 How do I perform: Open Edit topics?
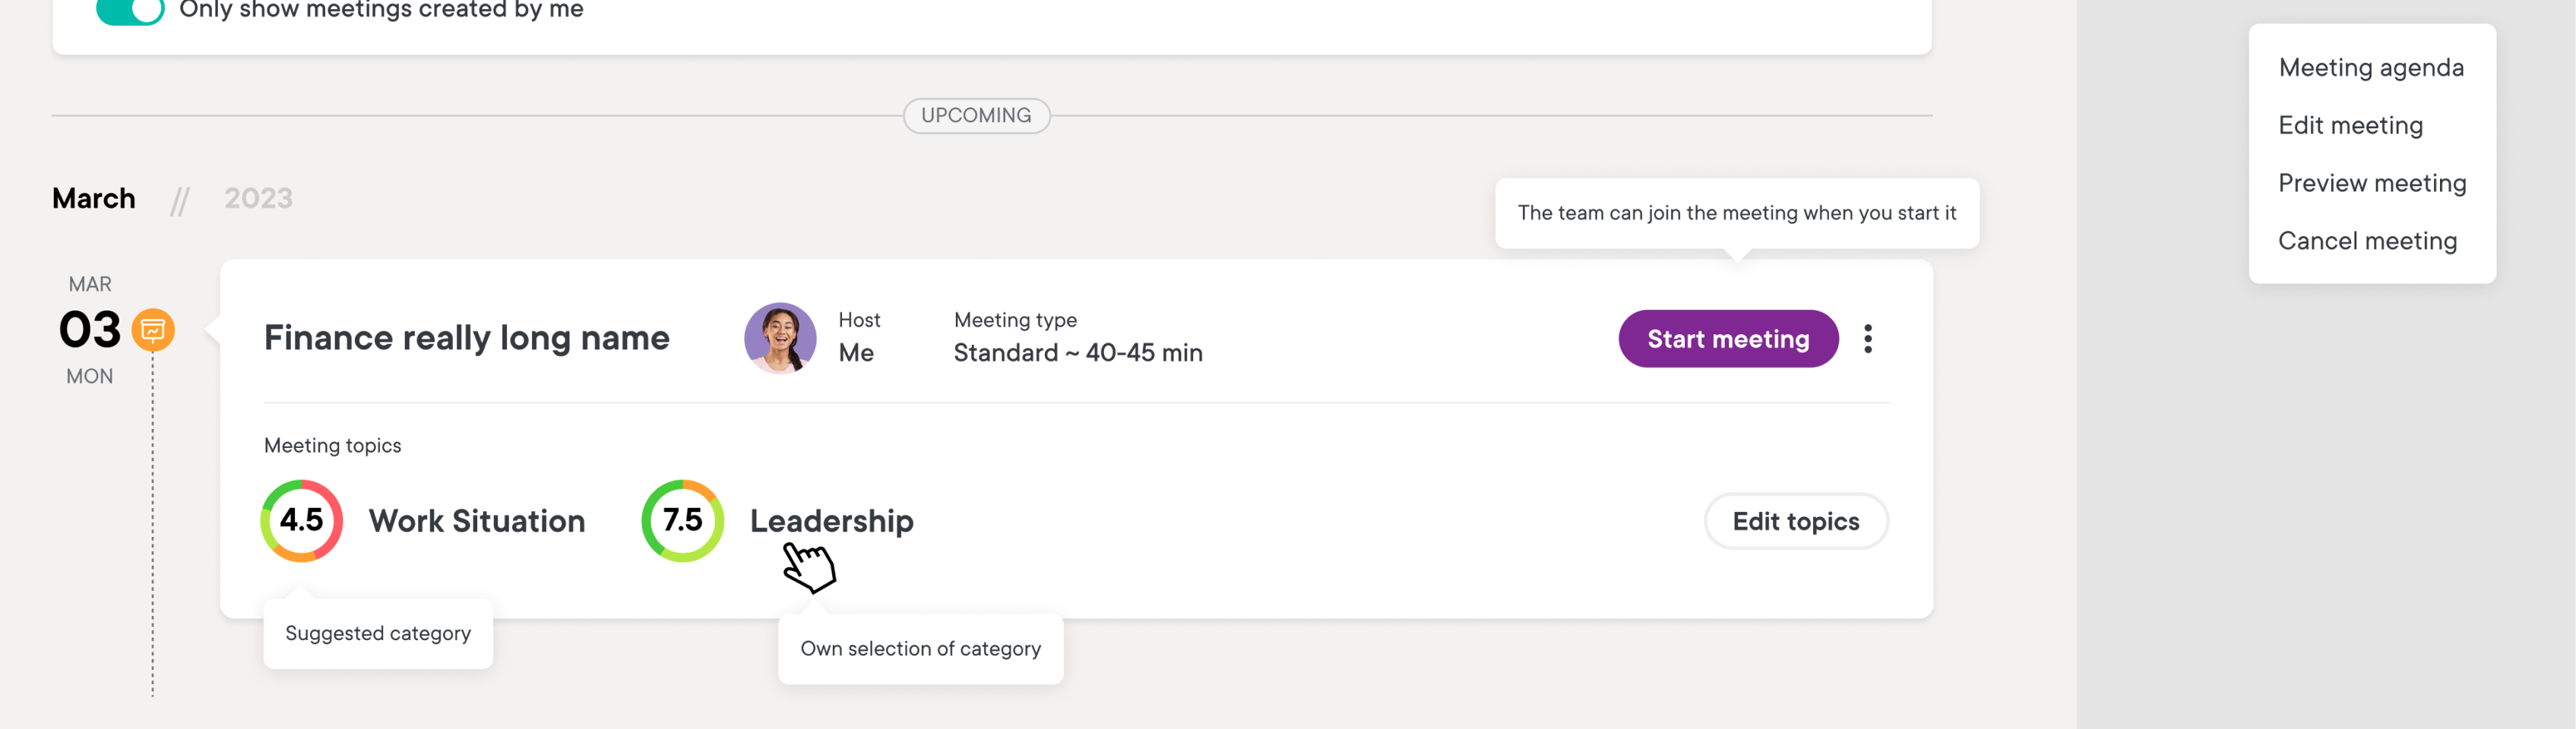[1796, 521]
